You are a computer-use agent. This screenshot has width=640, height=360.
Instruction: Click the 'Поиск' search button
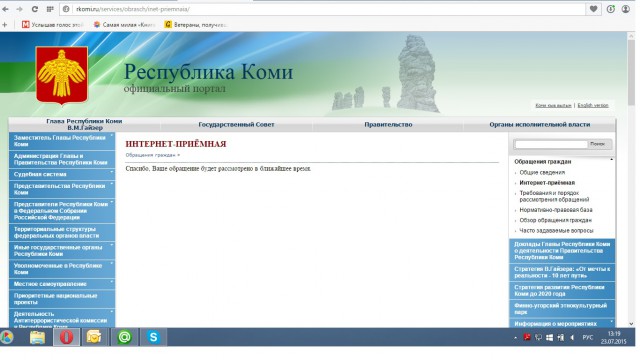point(598,144)
